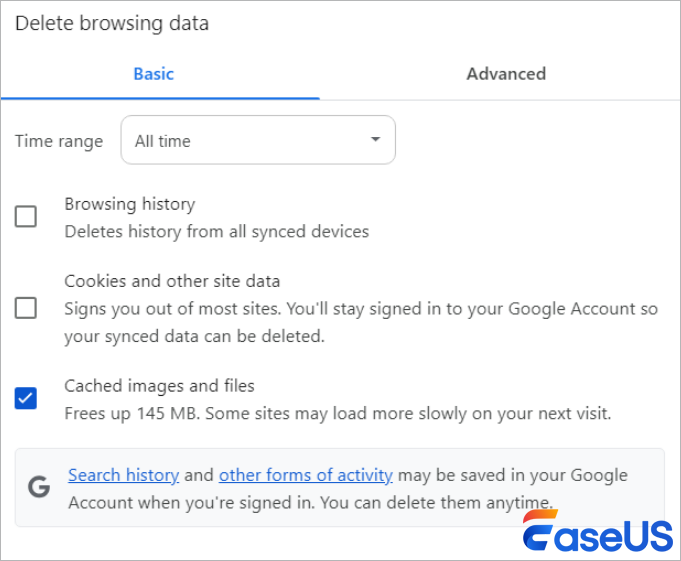The width and height of the screenshot is (681, 561).
Task: Click the EaseUS logo watermark
Action: pyautogui.click(x=598, y=531)
